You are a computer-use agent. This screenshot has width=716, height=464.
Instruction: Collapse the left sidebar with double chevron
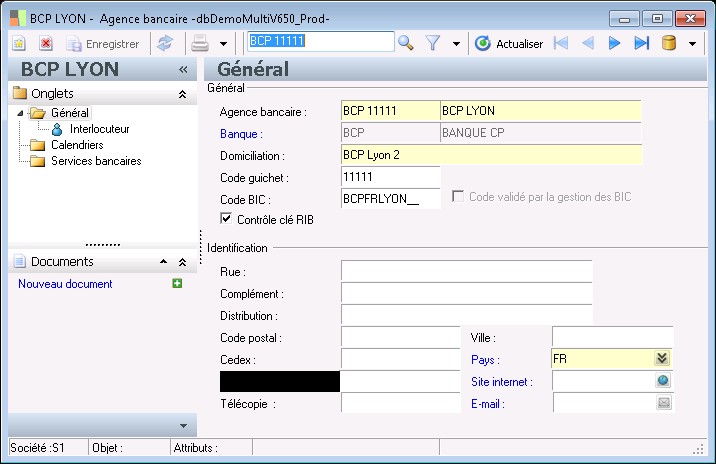184,69
